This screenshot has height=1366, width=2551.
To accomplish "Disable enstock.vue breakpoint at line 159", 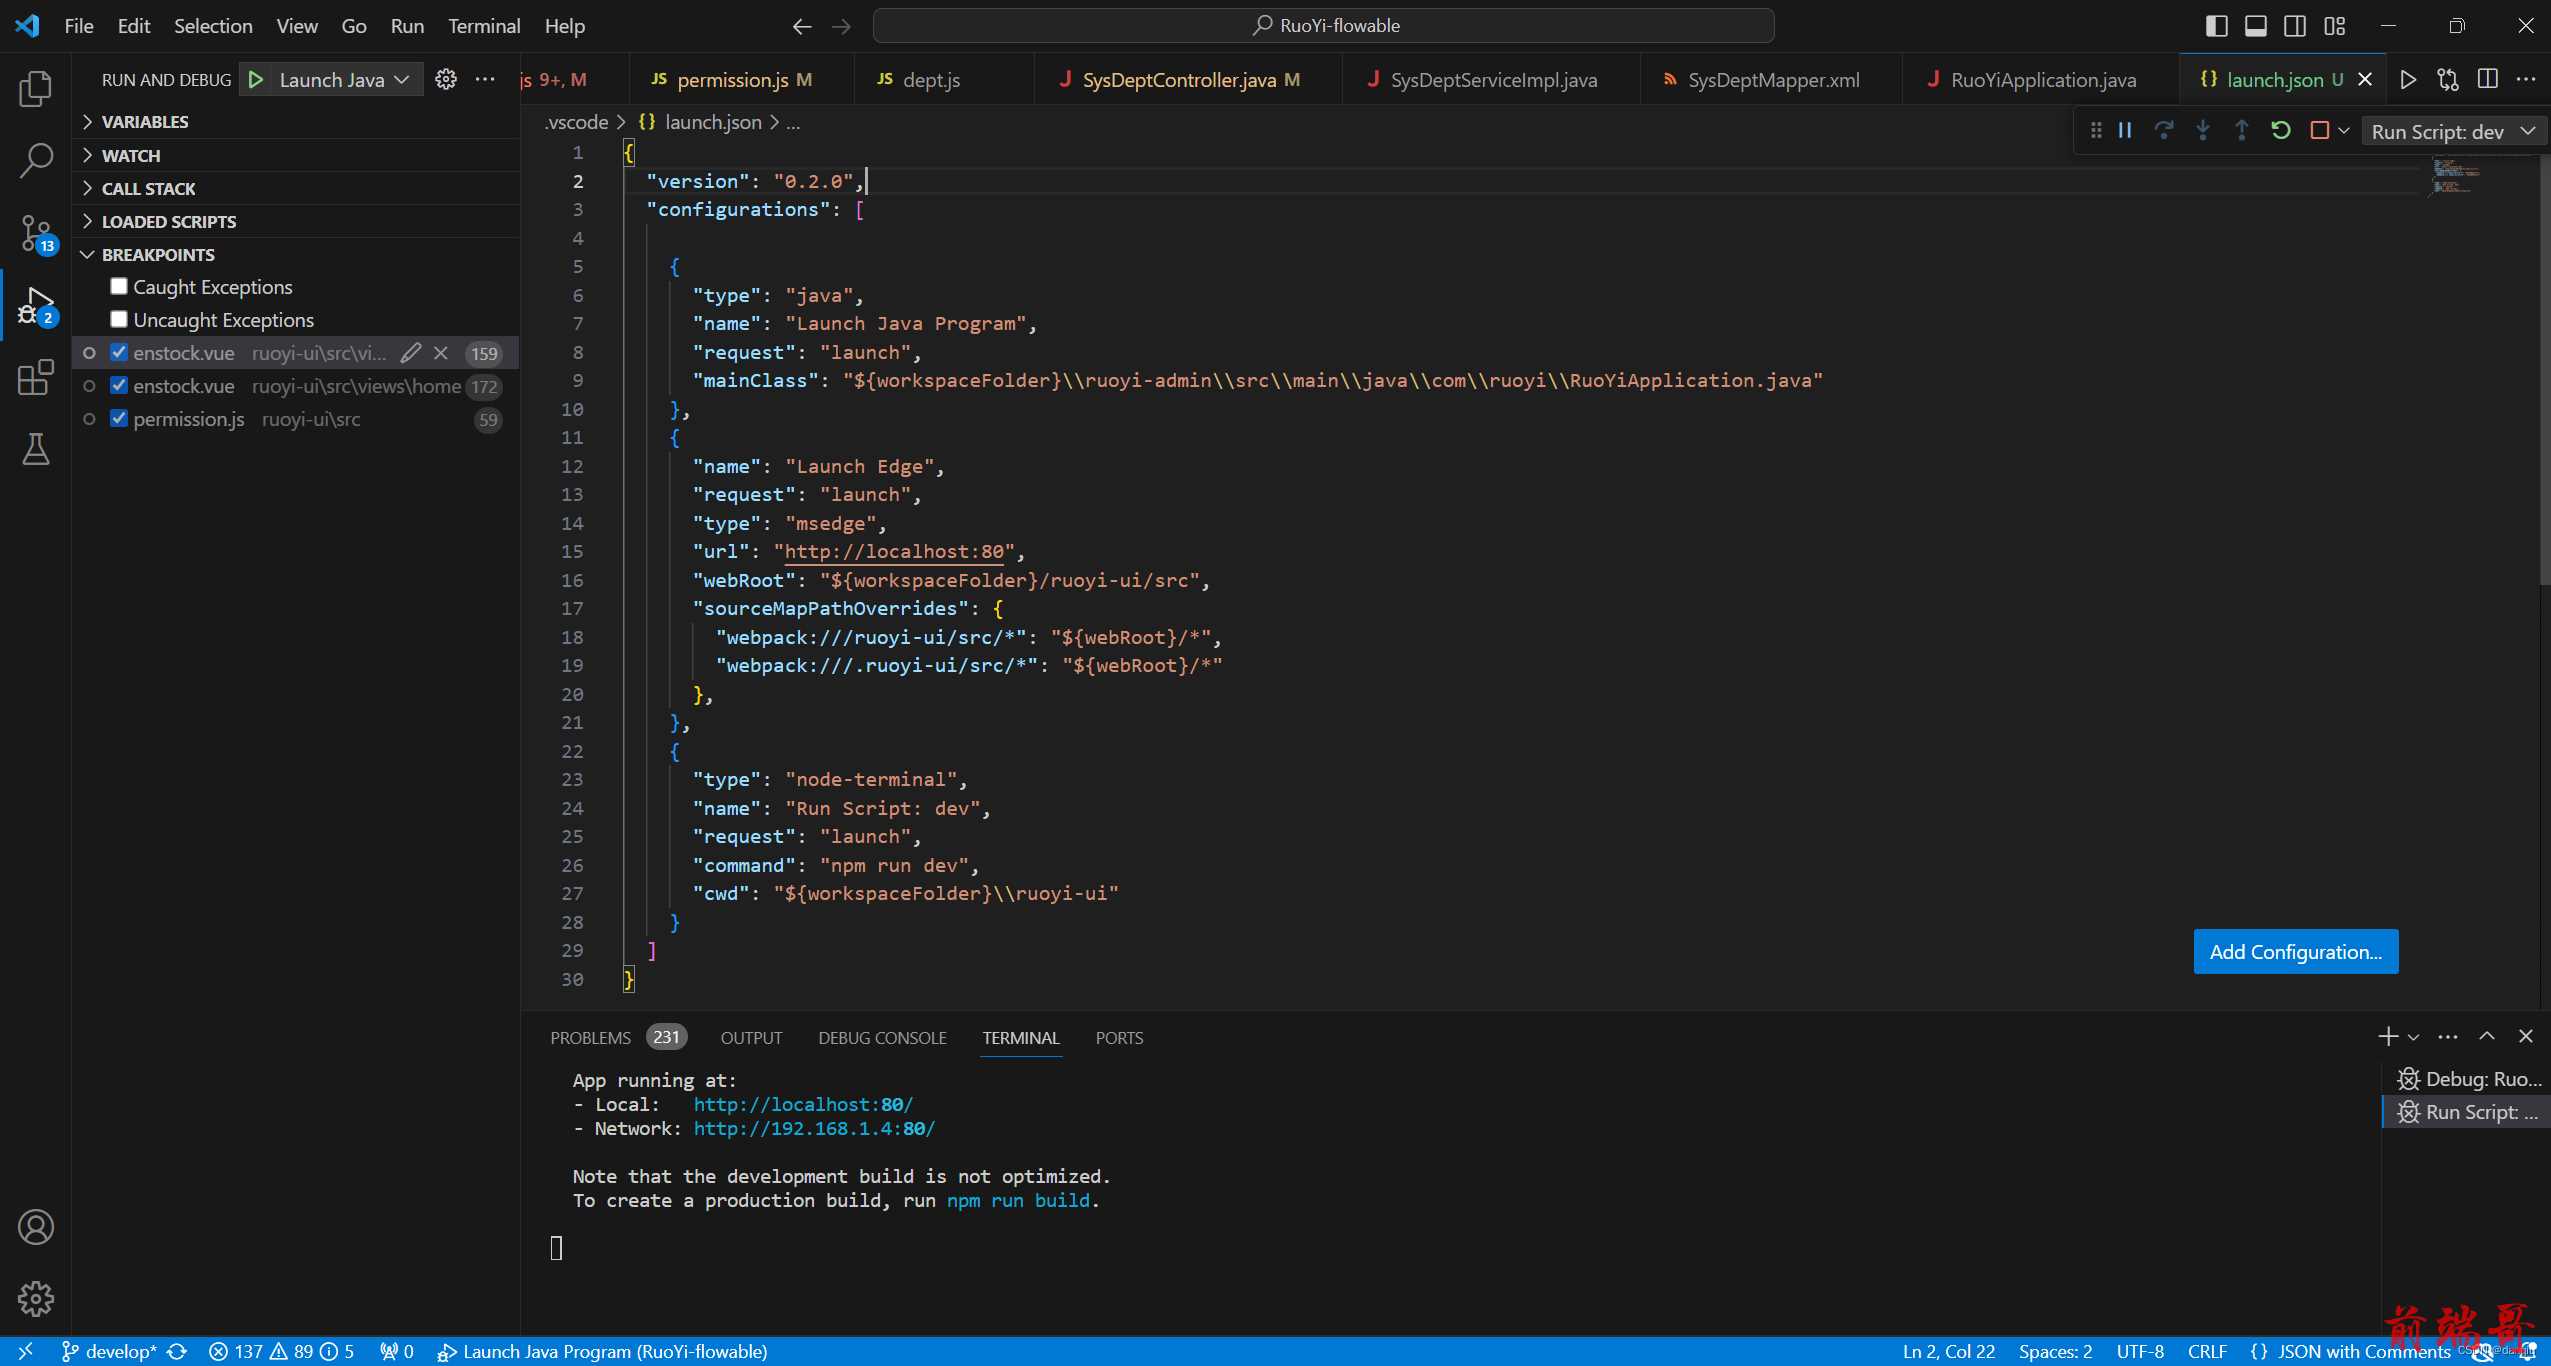I will pos(119,353).
